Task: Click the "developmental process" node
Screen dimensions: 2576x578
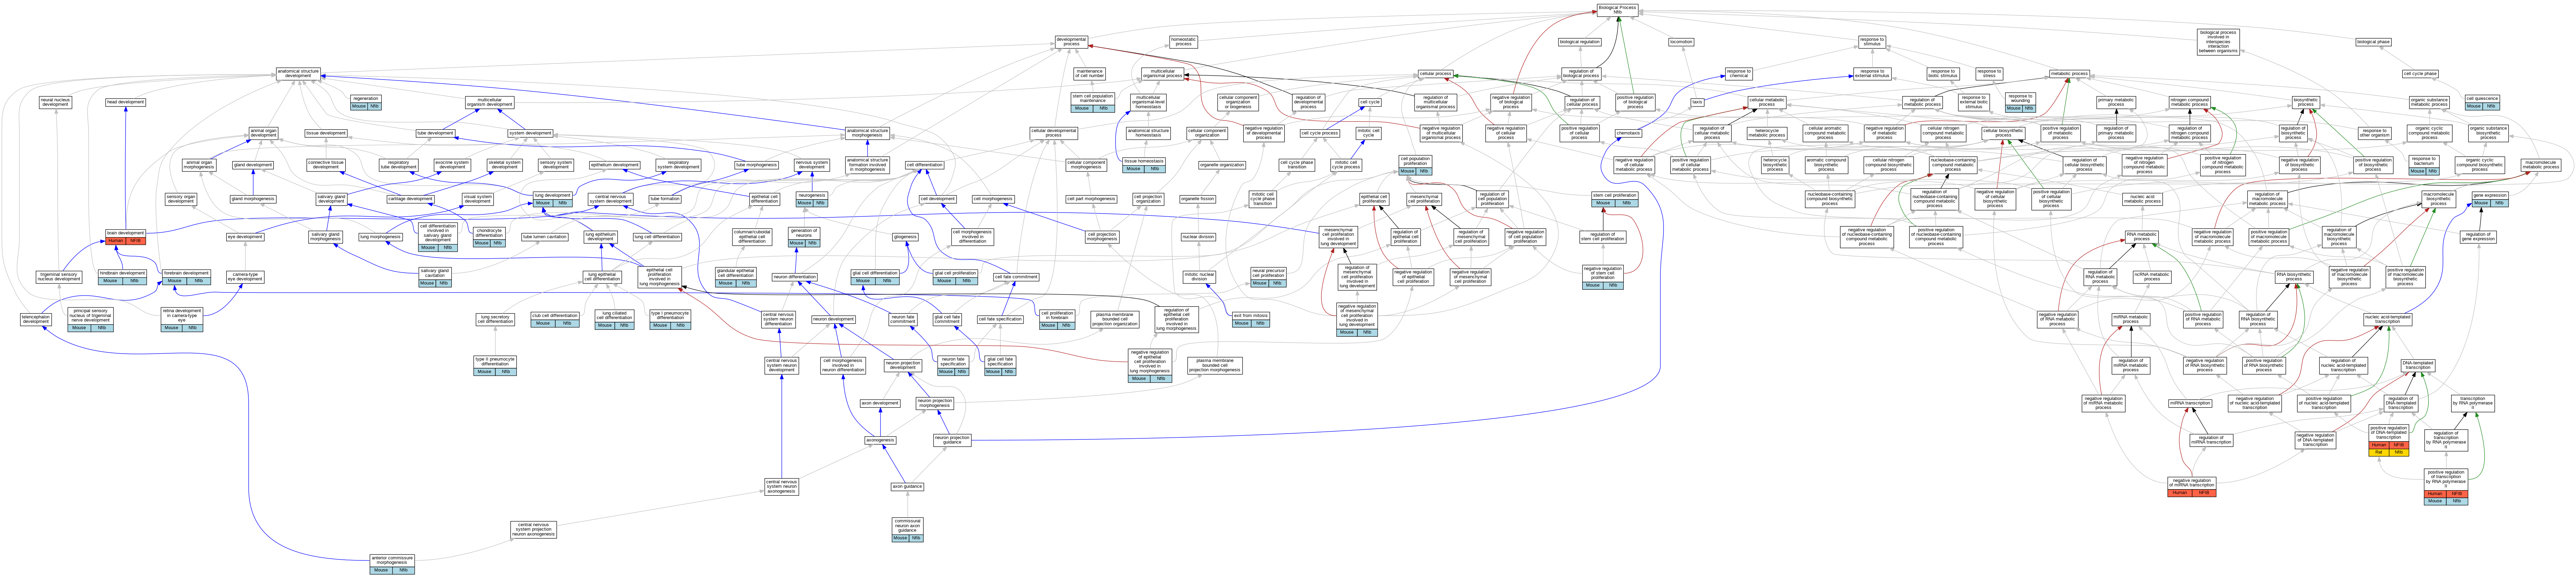Action: (1071, 42)
